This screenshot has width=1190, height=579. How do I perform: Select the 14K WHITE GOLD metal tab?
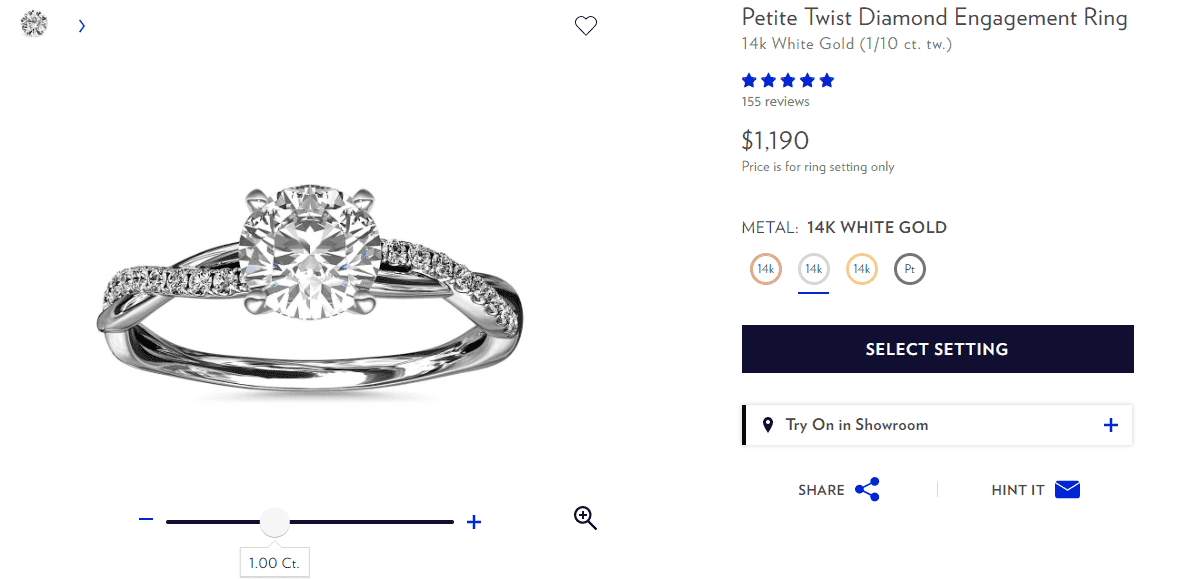813,268
